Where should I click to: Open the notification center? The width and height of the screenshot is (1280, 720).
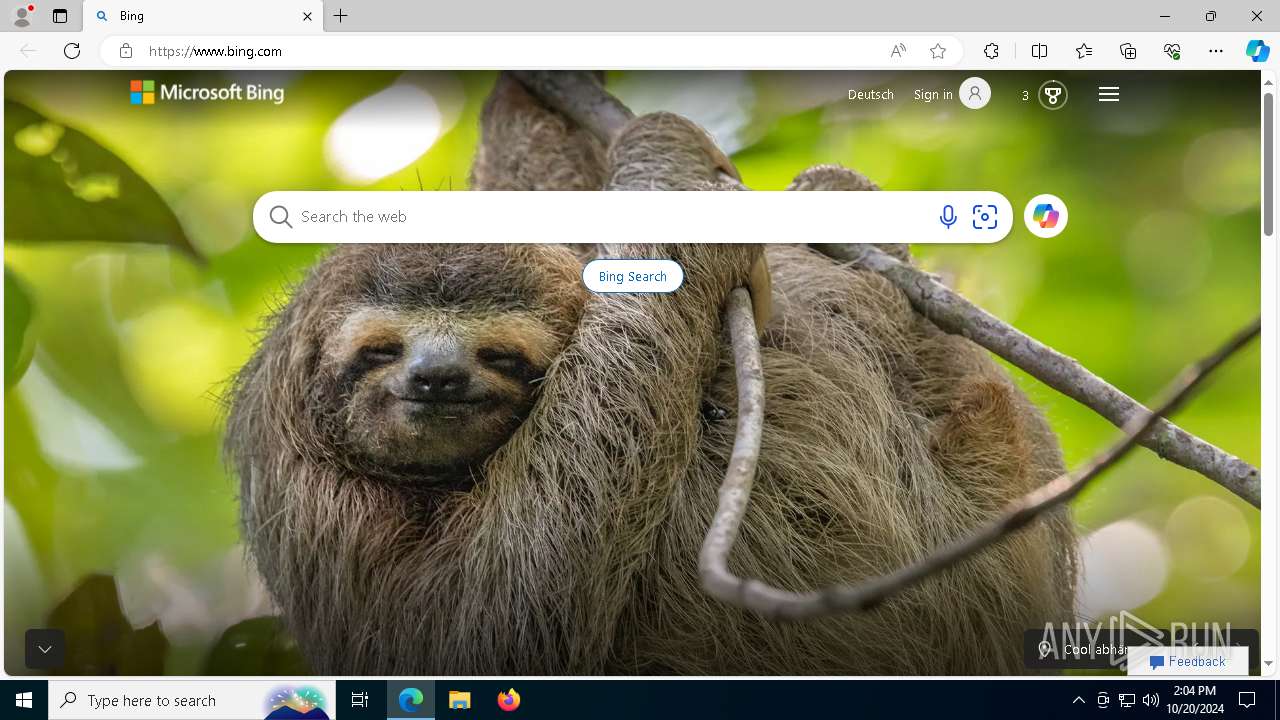(1247, 700)
